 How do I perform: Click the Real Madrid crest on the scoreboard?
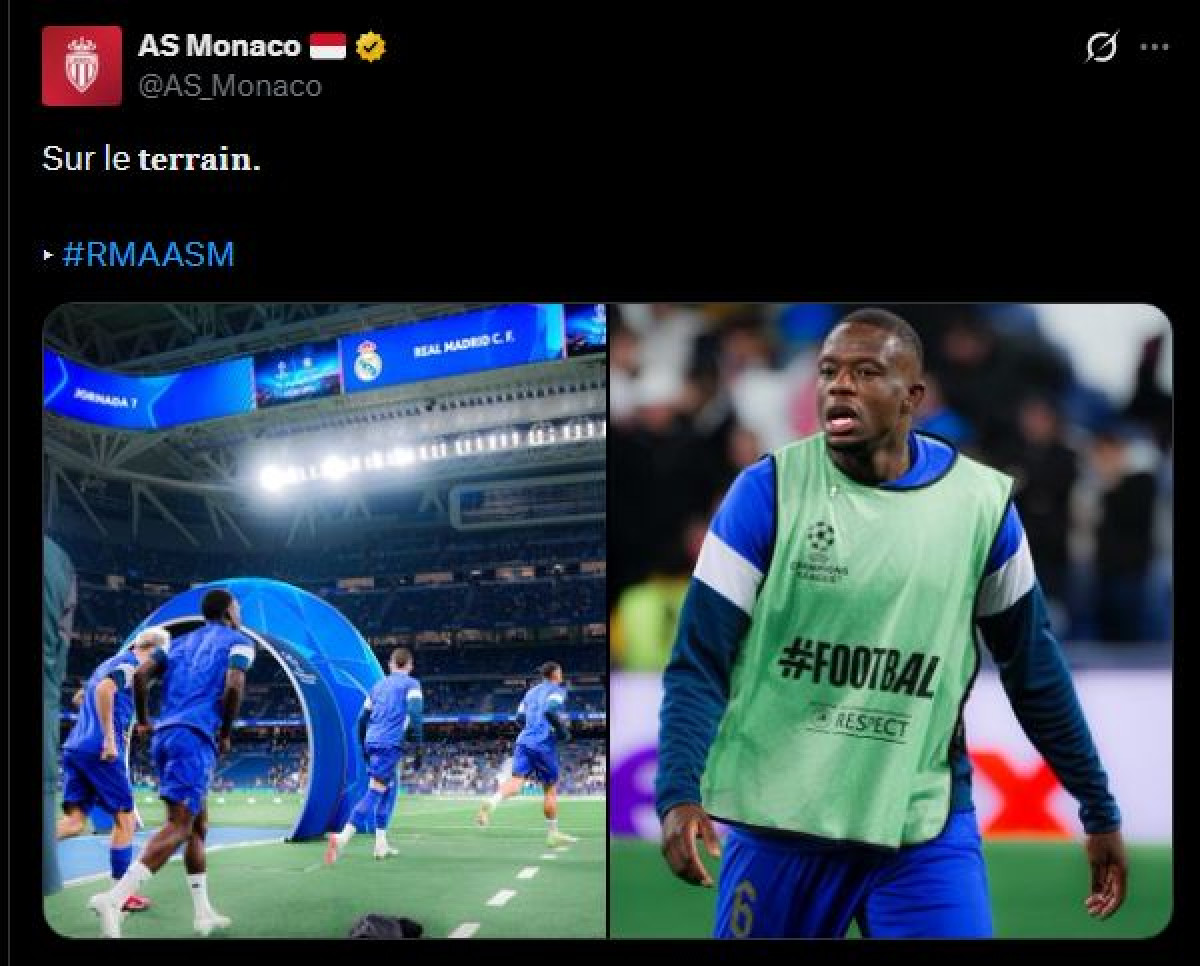pos(367,362)
